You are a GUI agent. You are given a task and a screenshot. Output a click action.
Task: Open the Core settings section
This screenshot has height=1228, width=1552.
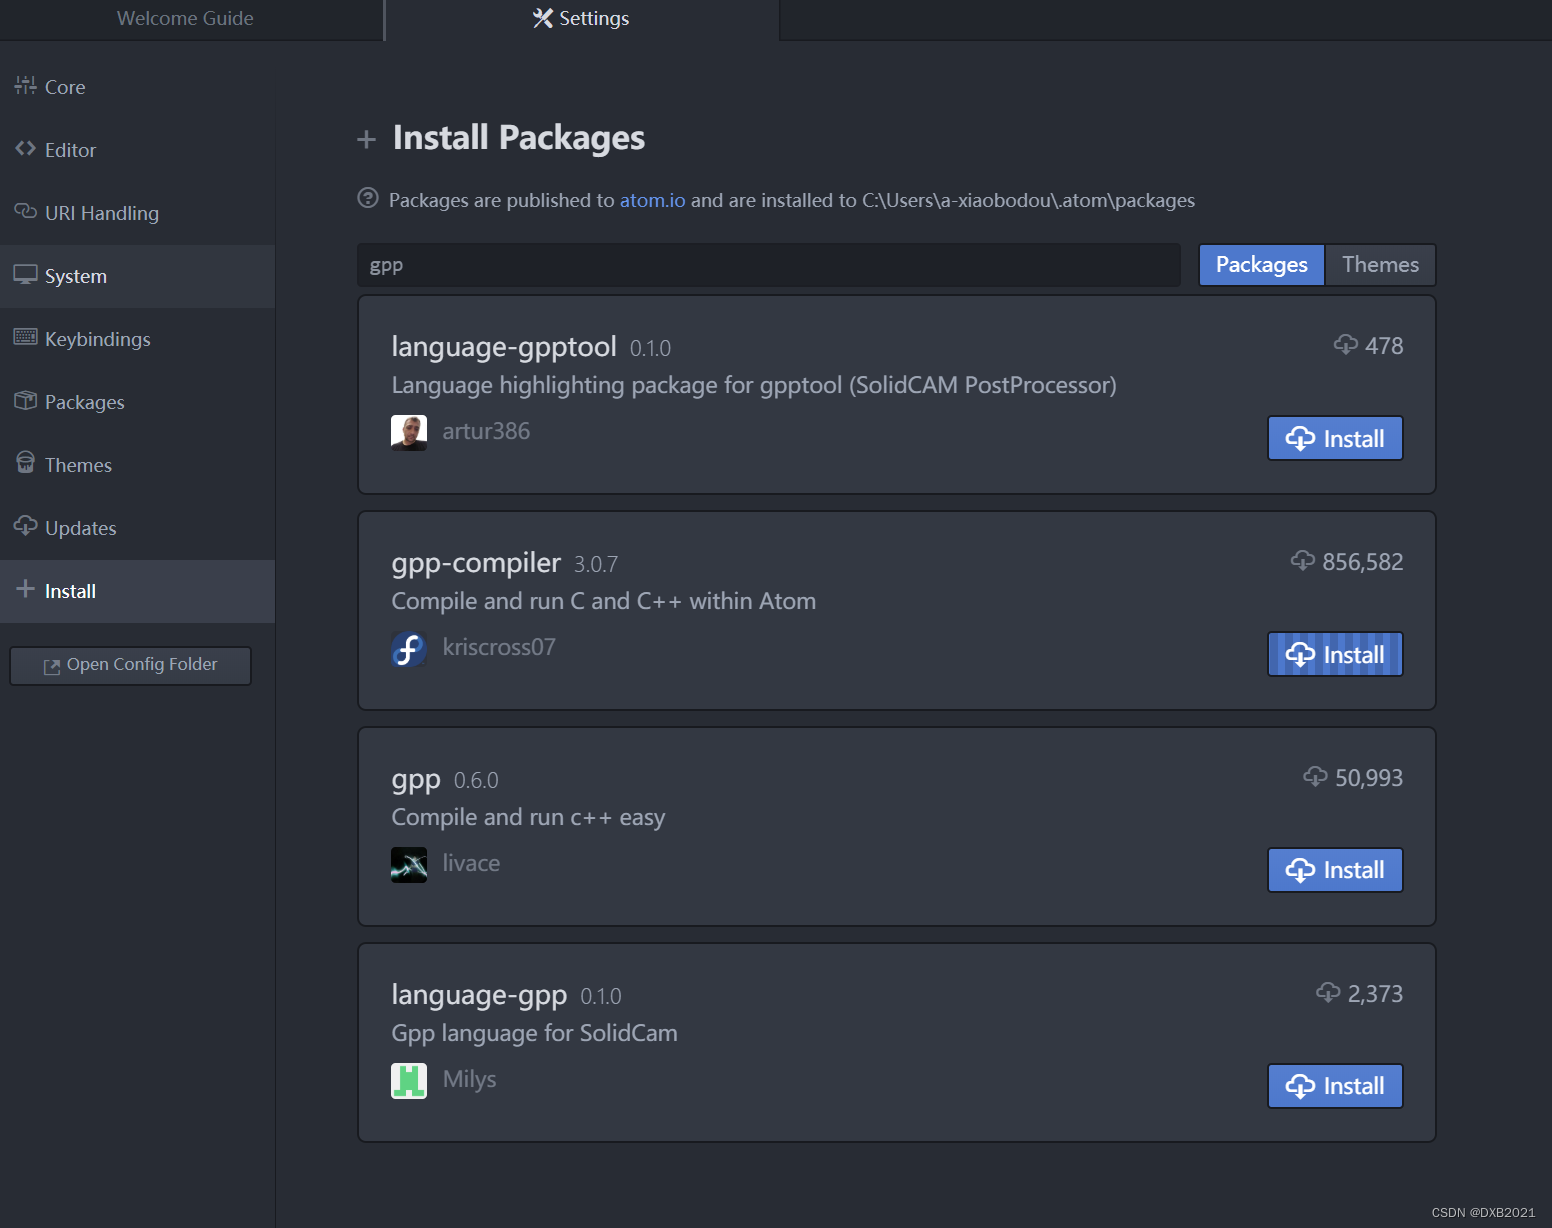click(x=137, y=87)
